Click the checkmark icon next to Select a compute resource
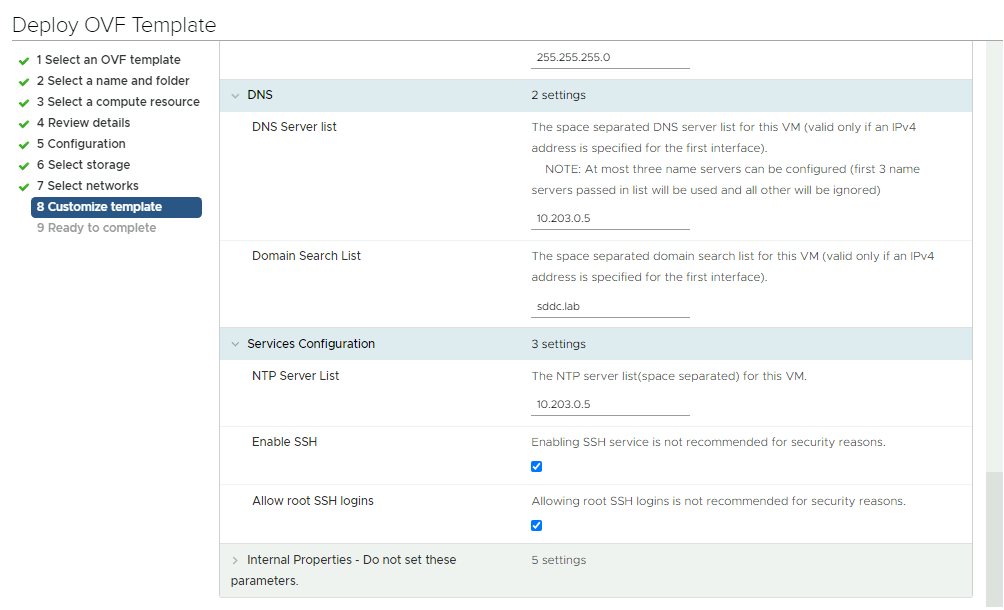Image resolution: width=1004 pixels, height=610 pixels. 24,103
